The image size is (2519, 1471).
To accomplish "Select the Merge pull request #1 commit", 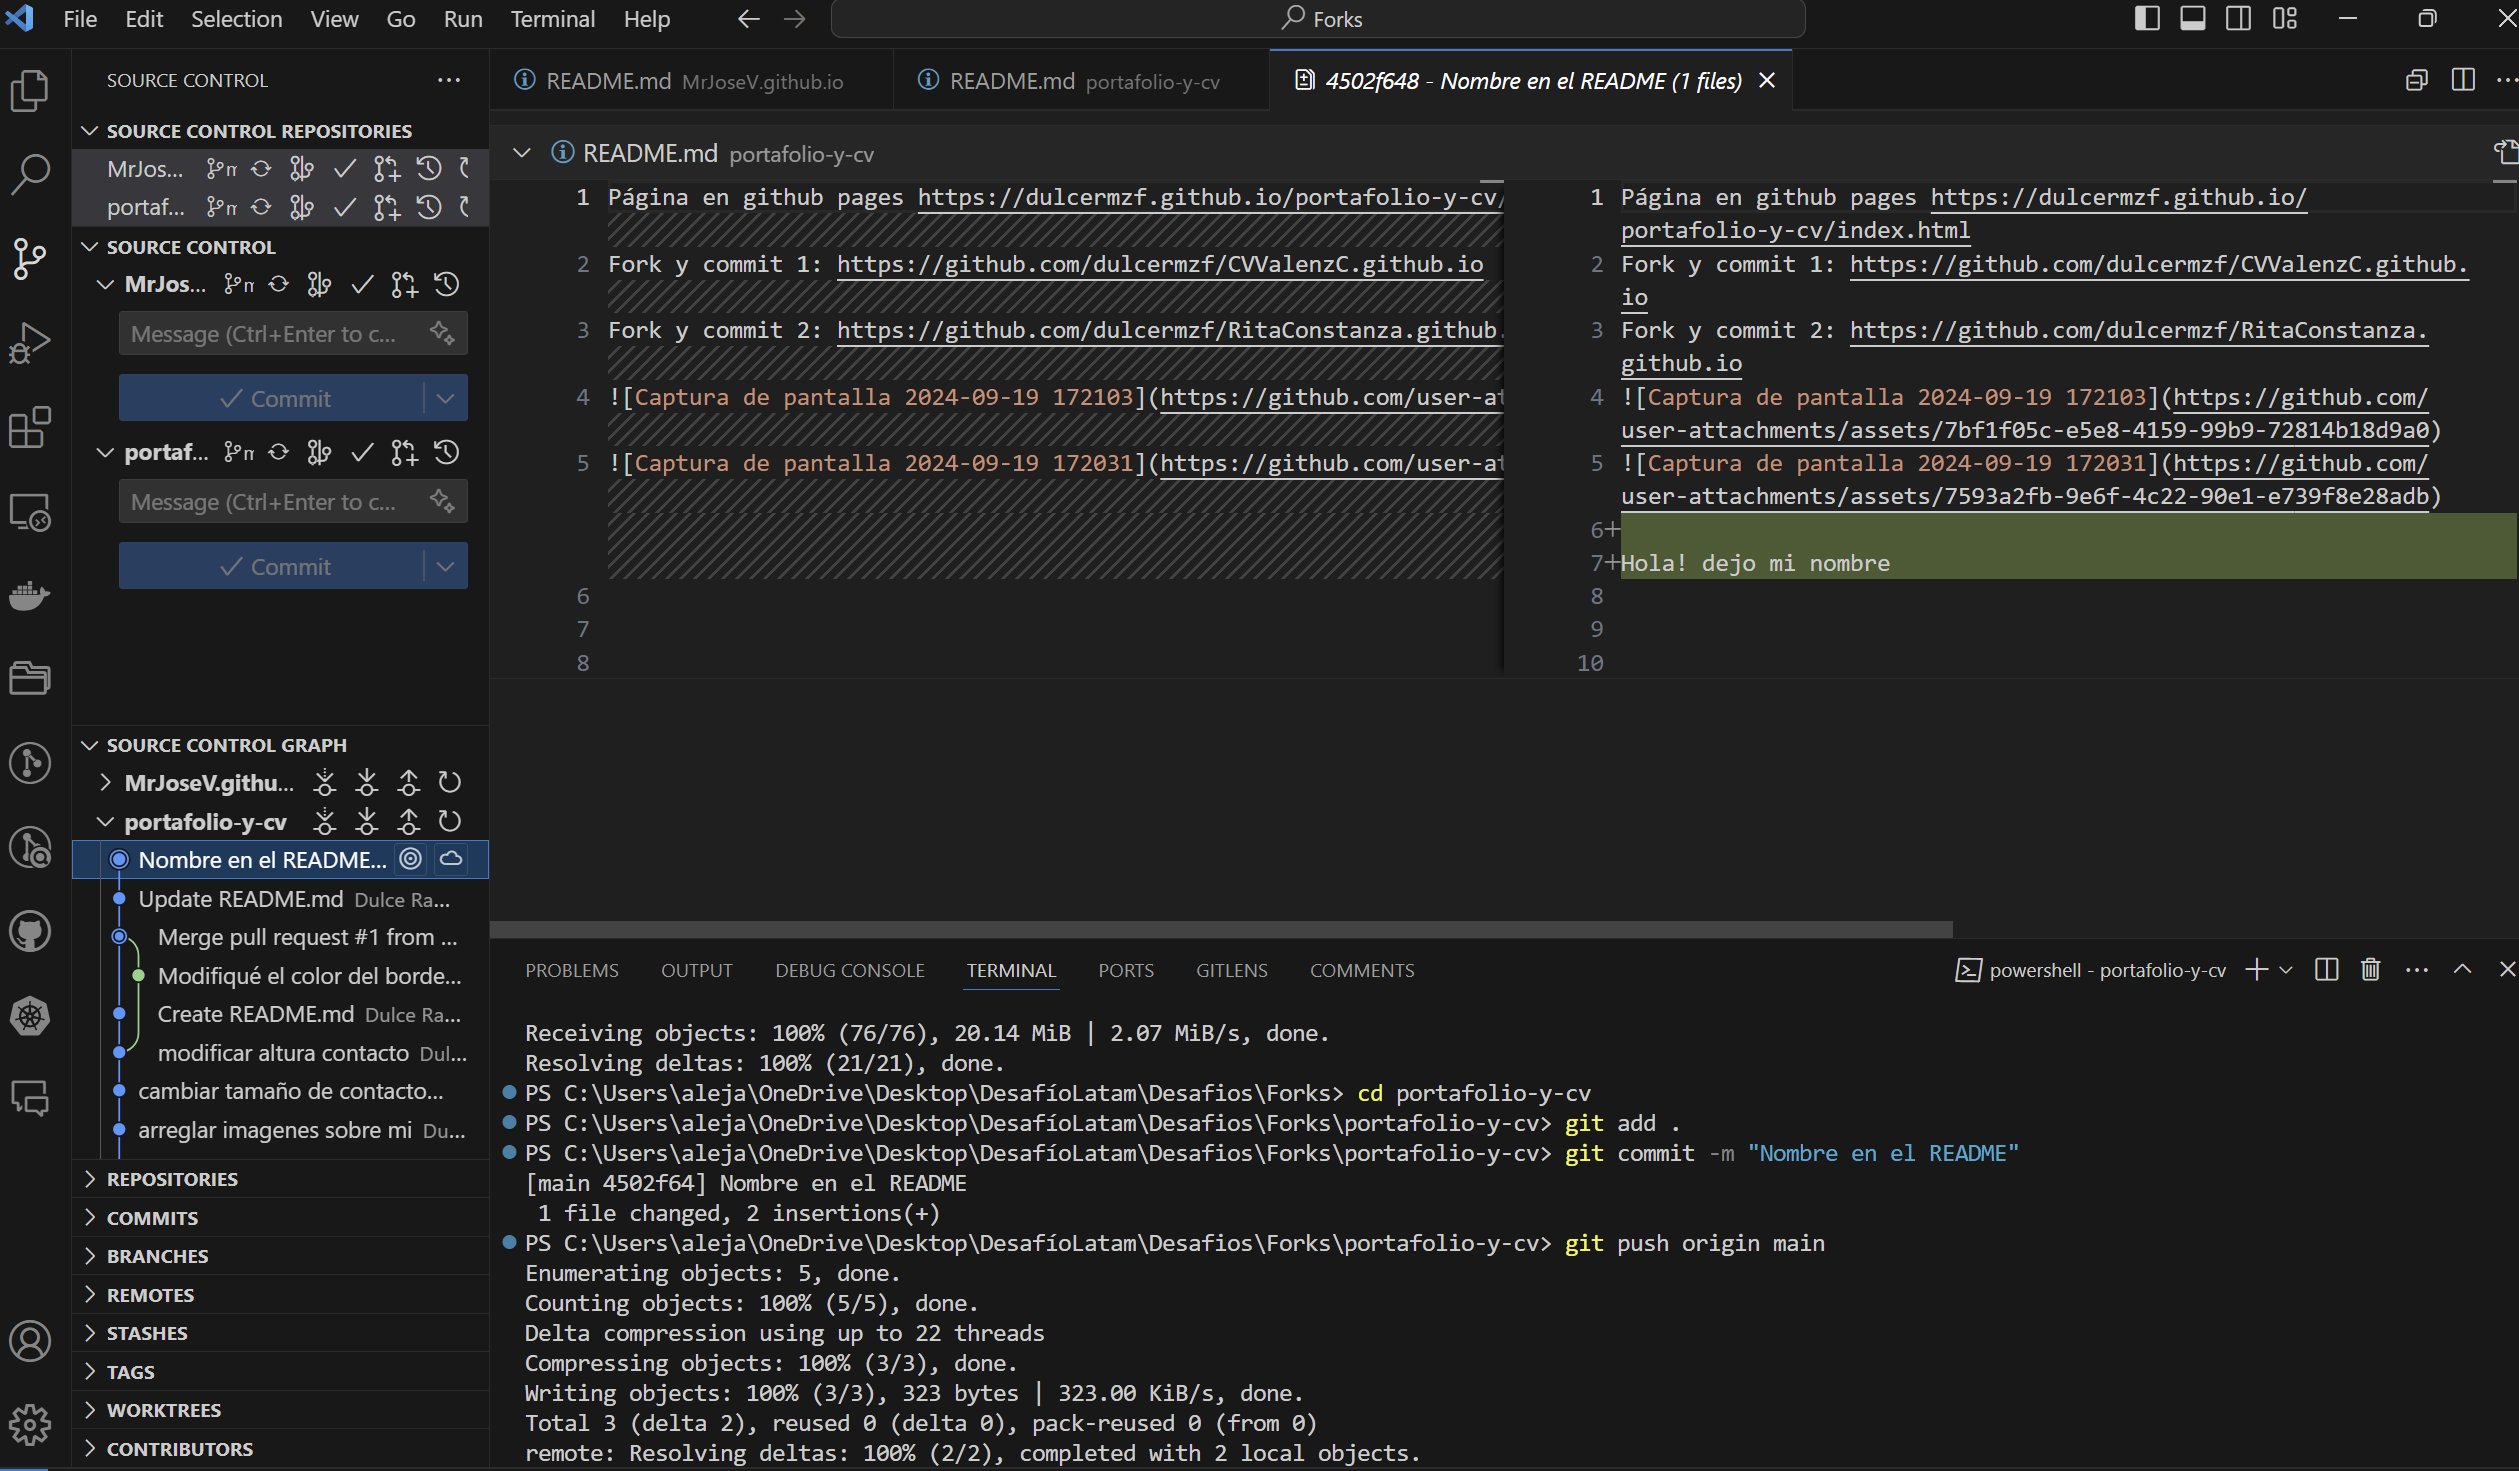I will click(281, 937).
